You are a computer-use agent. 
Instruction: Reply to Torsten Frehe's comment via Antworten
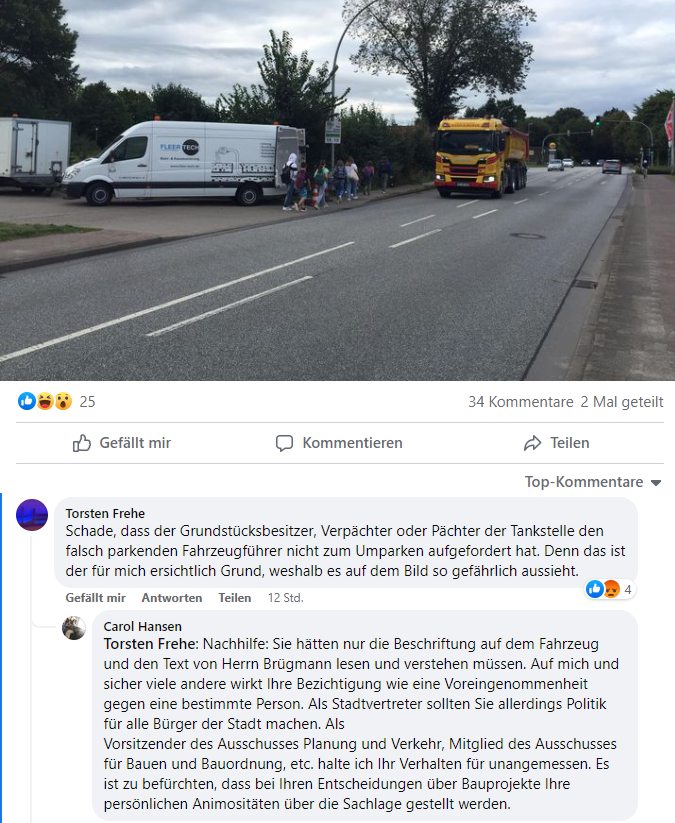point(172,598)
